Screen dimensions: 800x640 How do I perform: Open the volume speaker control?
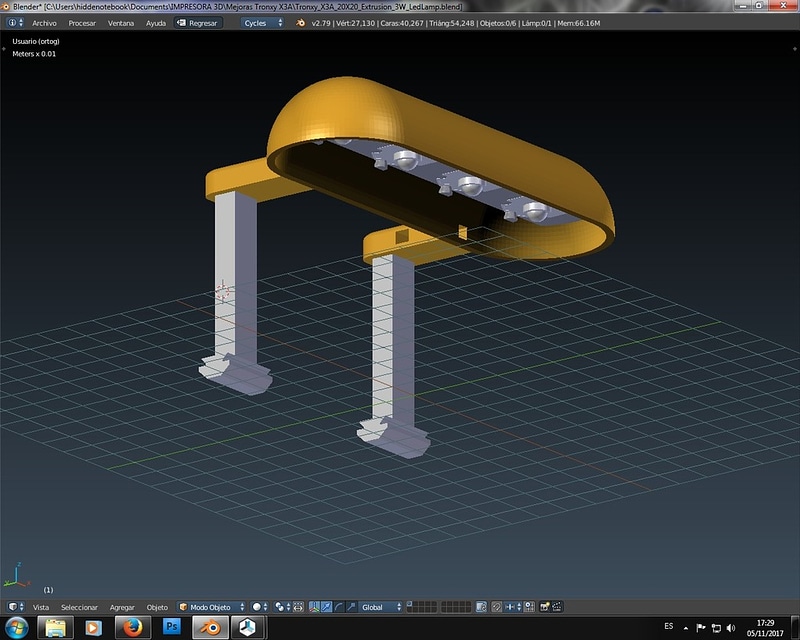[x=731, y=628]
